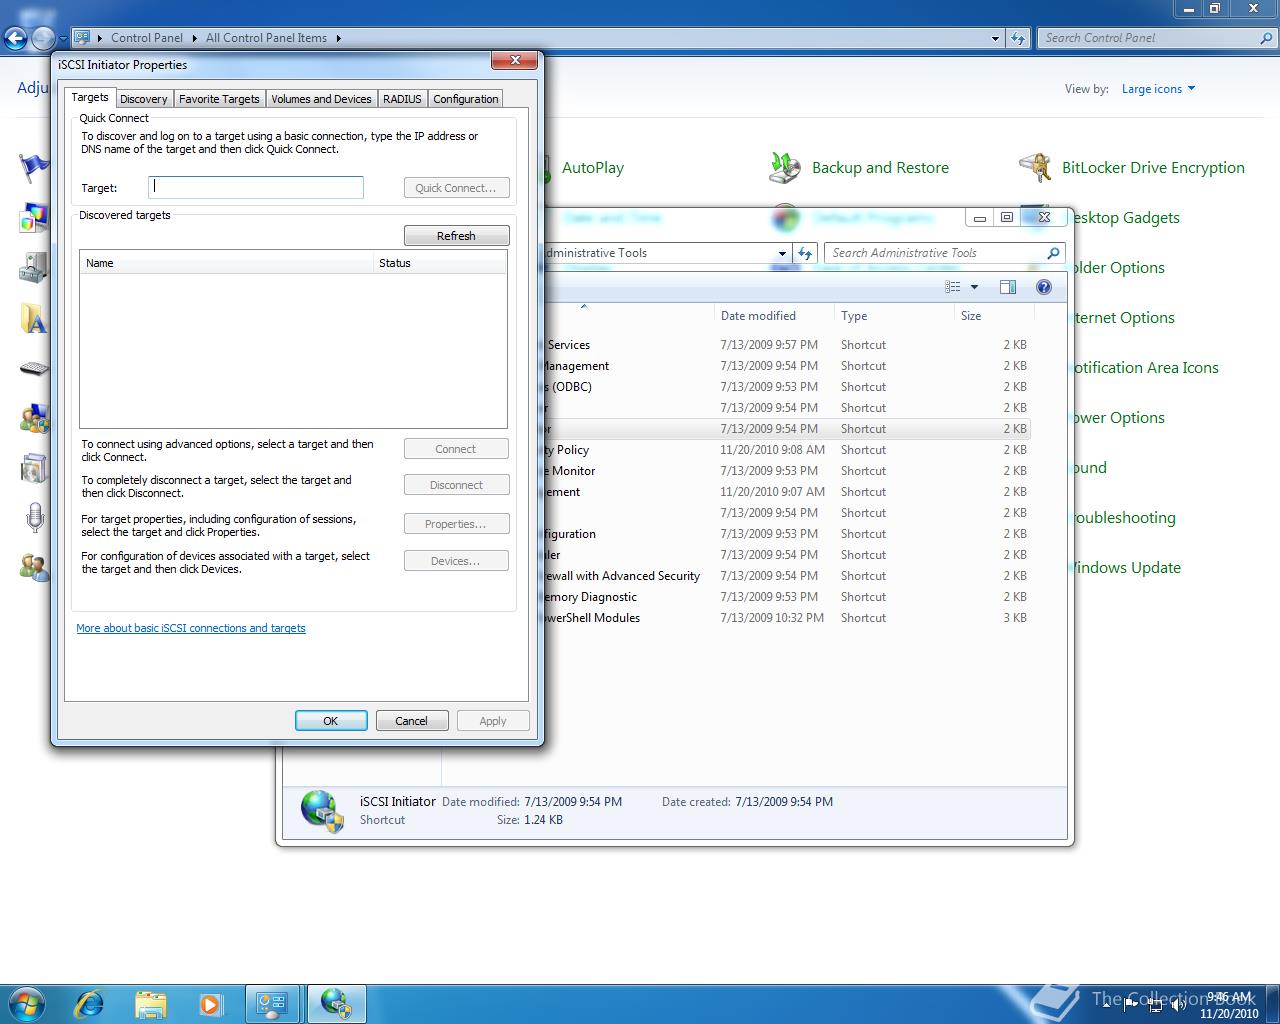Viewport: 1280px width, 1024px height.
Task: Click the Control Panel Back arrow button
Action: 14,38
